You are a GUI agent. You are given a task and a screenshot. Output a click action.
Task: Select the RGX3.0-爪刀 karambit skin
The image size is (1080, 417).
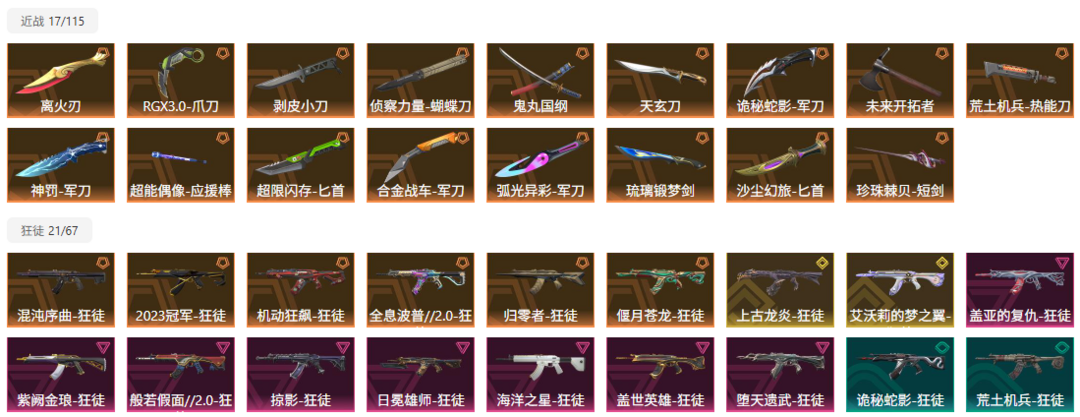coord(180,81)
